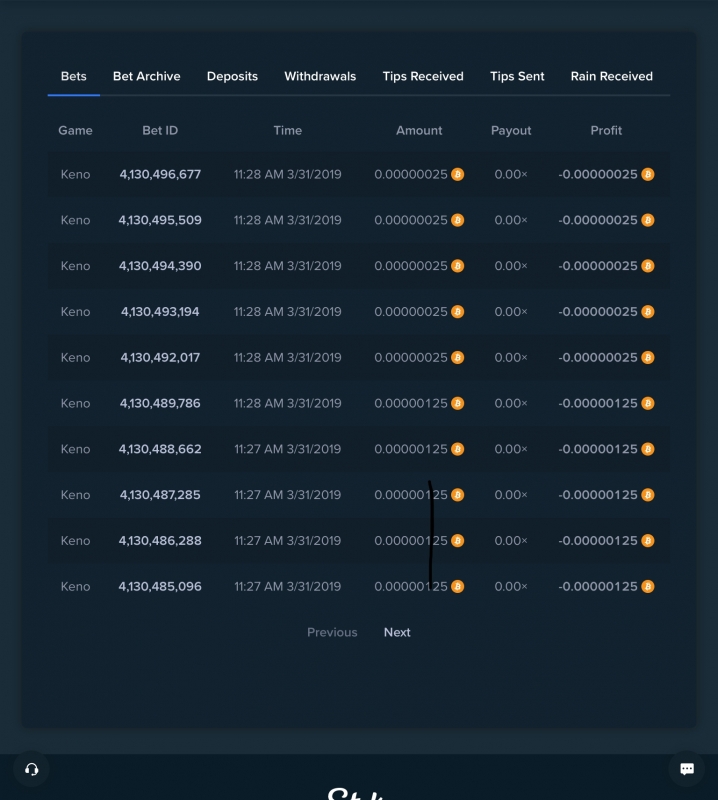718x800 pixels.
Task: Click bitcoin icon in profit of bet 4,130,488,662
Action: 648,449
